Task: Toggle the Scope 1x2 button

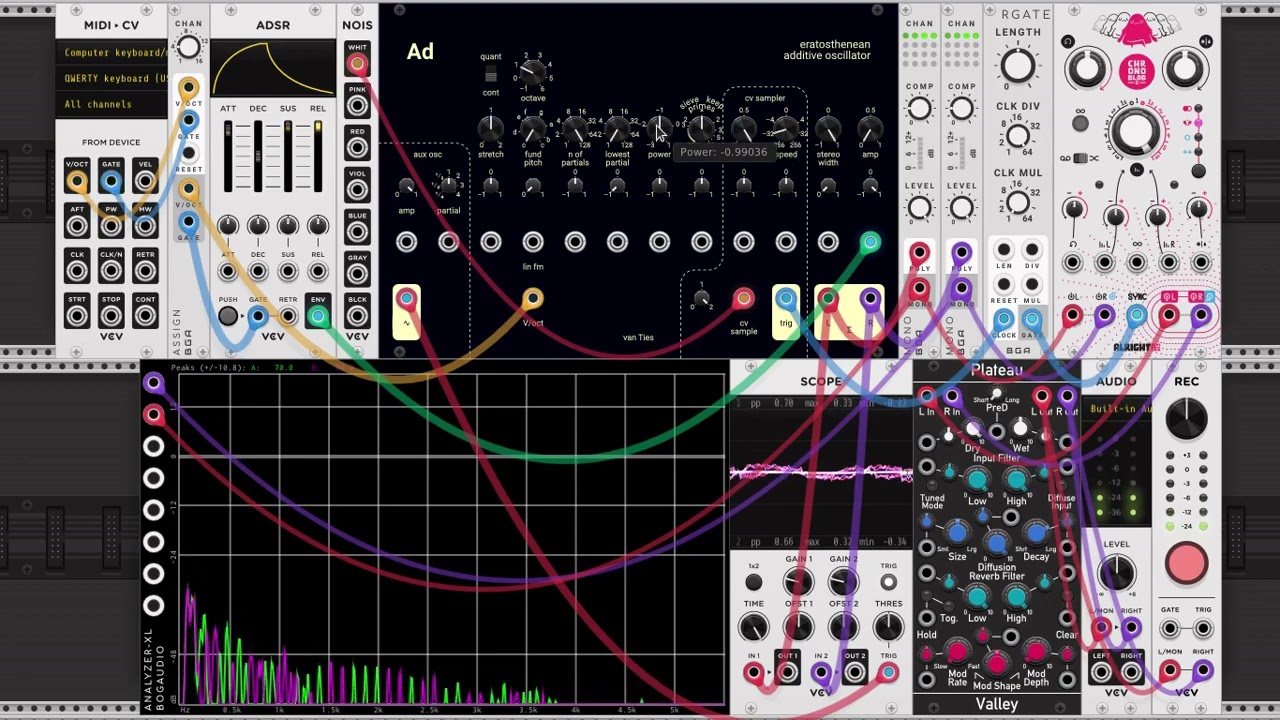Action: pyautogui.click(x=753, y=583)
